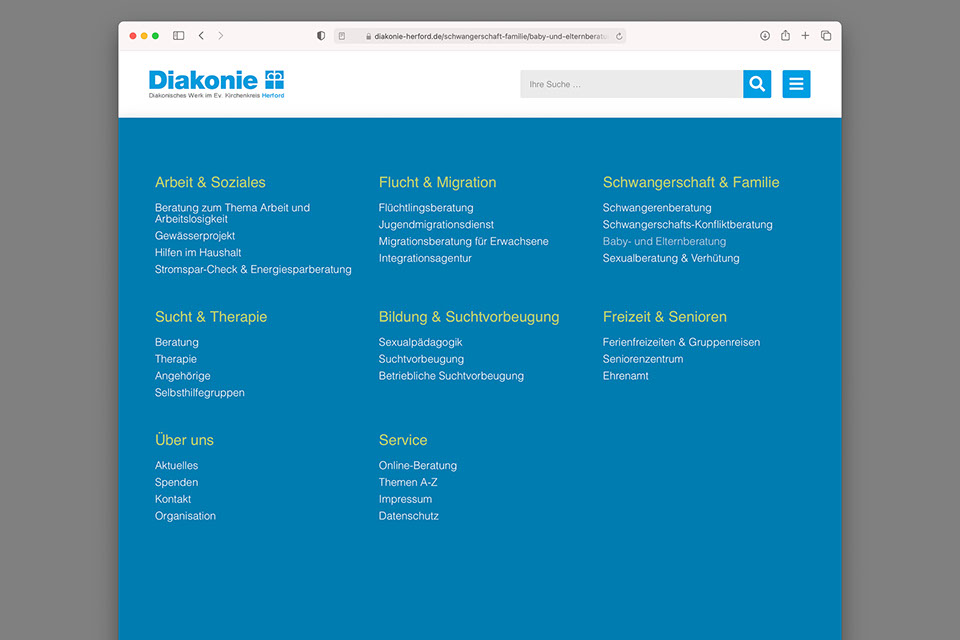Click the blue search magnifier button
This screenshot has width=960, height=640.
coord(757,84)
